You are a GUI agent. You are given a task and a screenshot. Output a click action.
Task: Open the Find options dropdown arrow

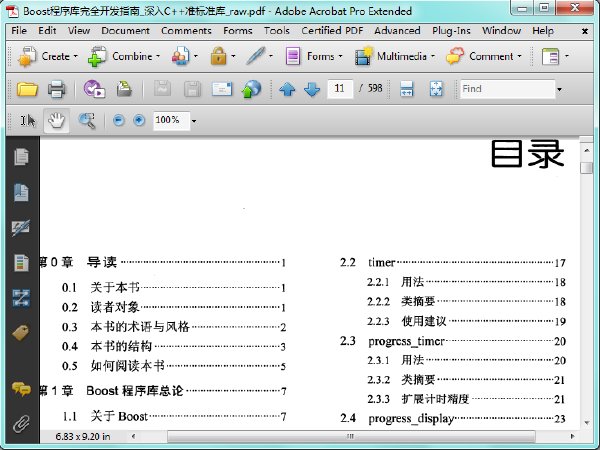pos(559,90)
